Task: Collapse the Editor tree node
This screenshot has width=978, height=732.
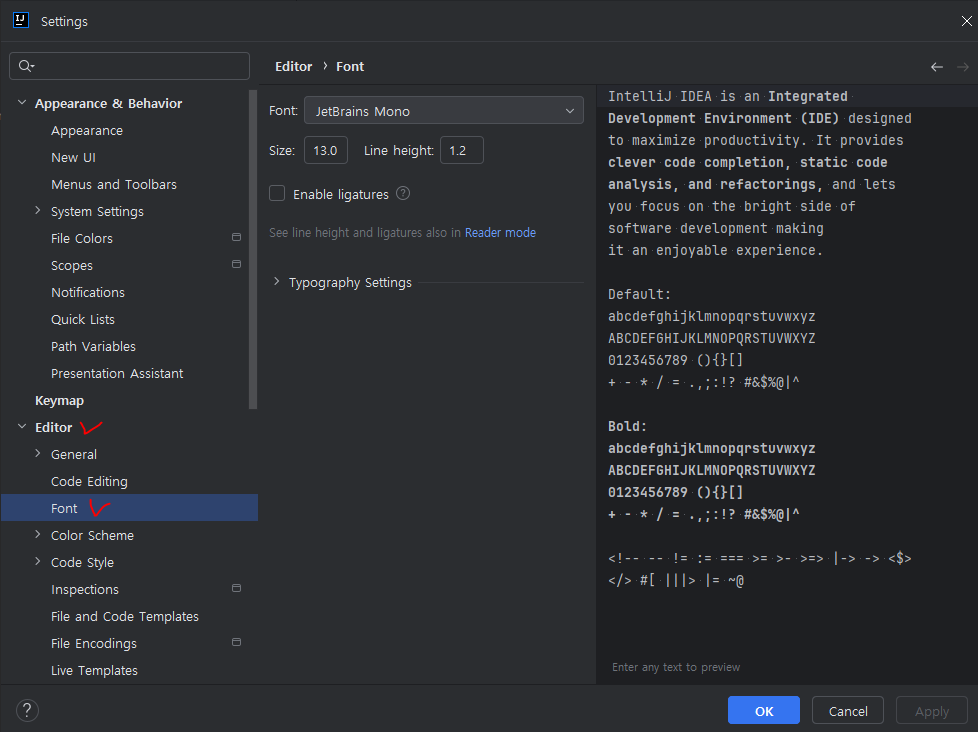Action: (x=22, y=426)
